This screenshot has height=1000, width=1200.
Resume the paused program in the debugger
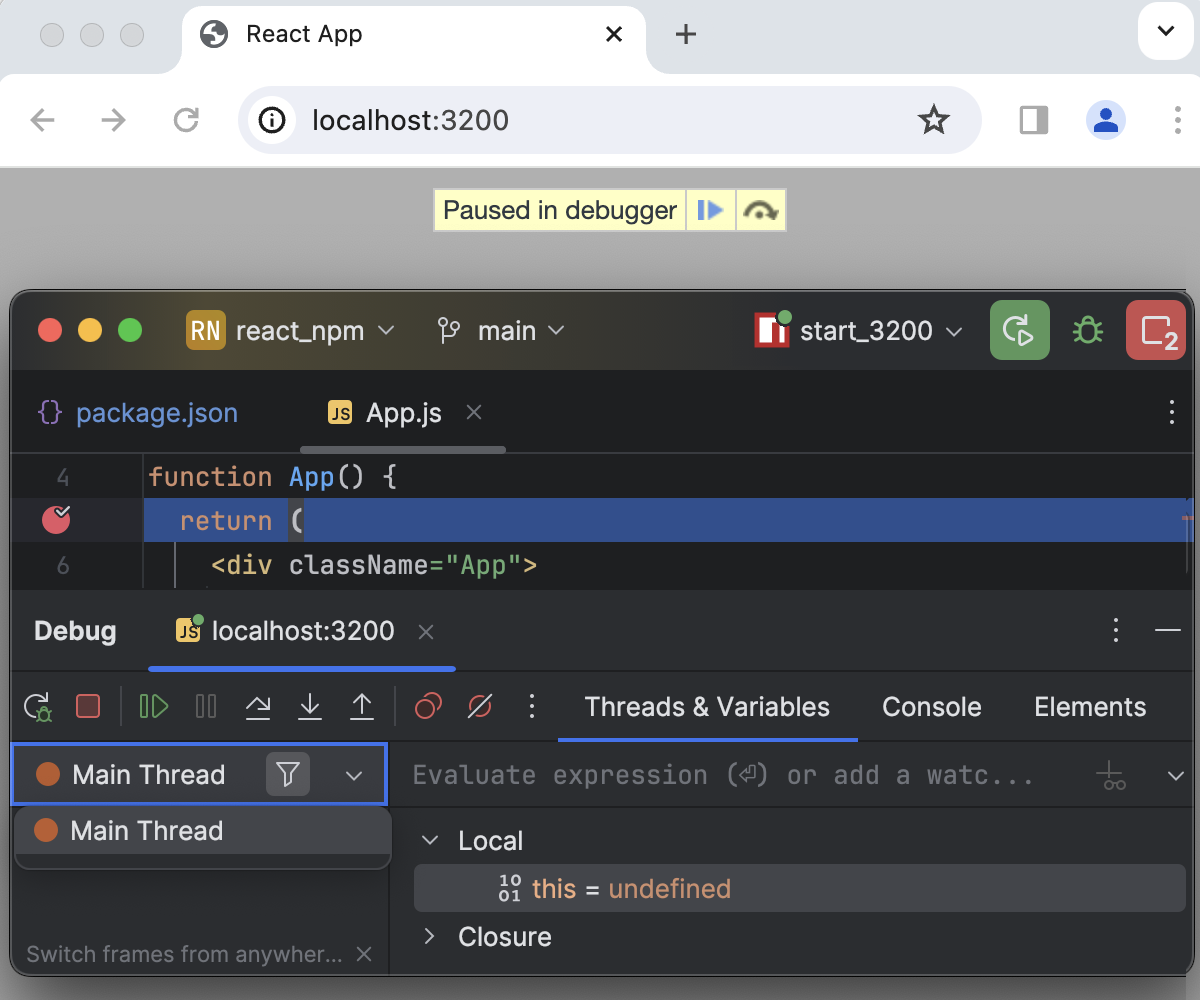point(154,707)
